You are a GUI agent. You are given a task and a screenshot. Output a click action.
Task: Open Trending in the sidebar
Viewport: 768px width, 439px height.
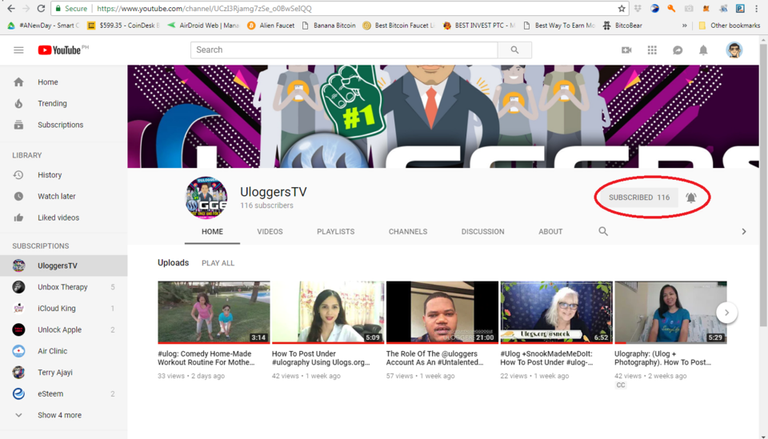(64, 103)
